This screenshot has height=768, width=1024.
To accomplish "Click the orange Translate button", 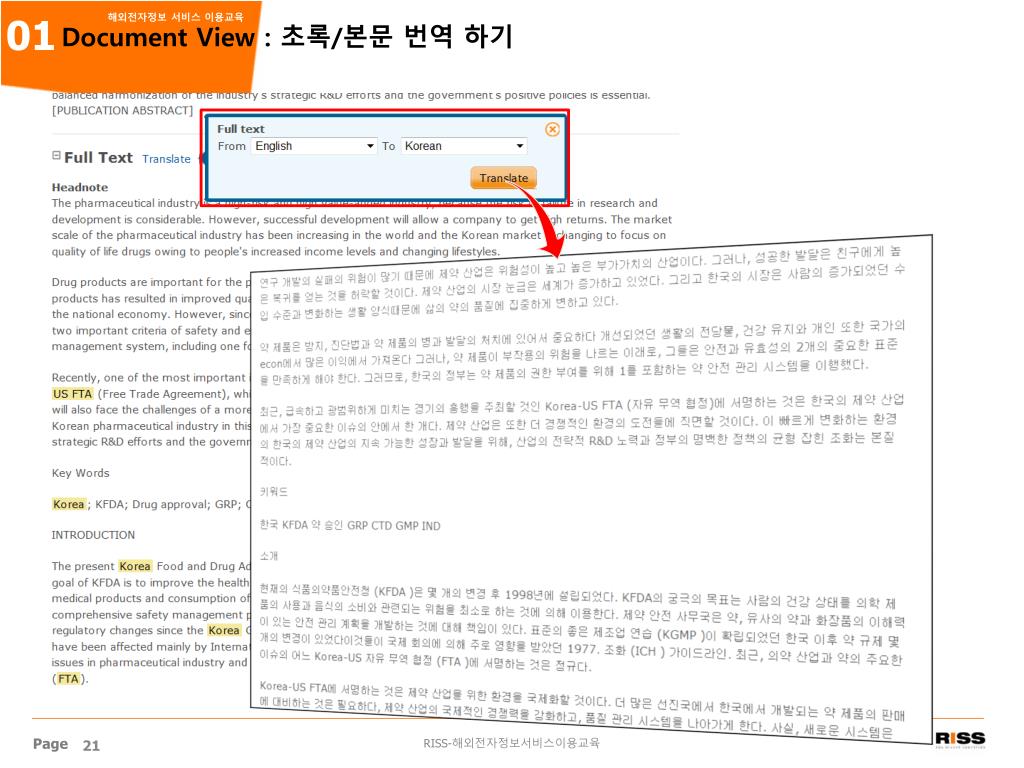I will 503,178.
